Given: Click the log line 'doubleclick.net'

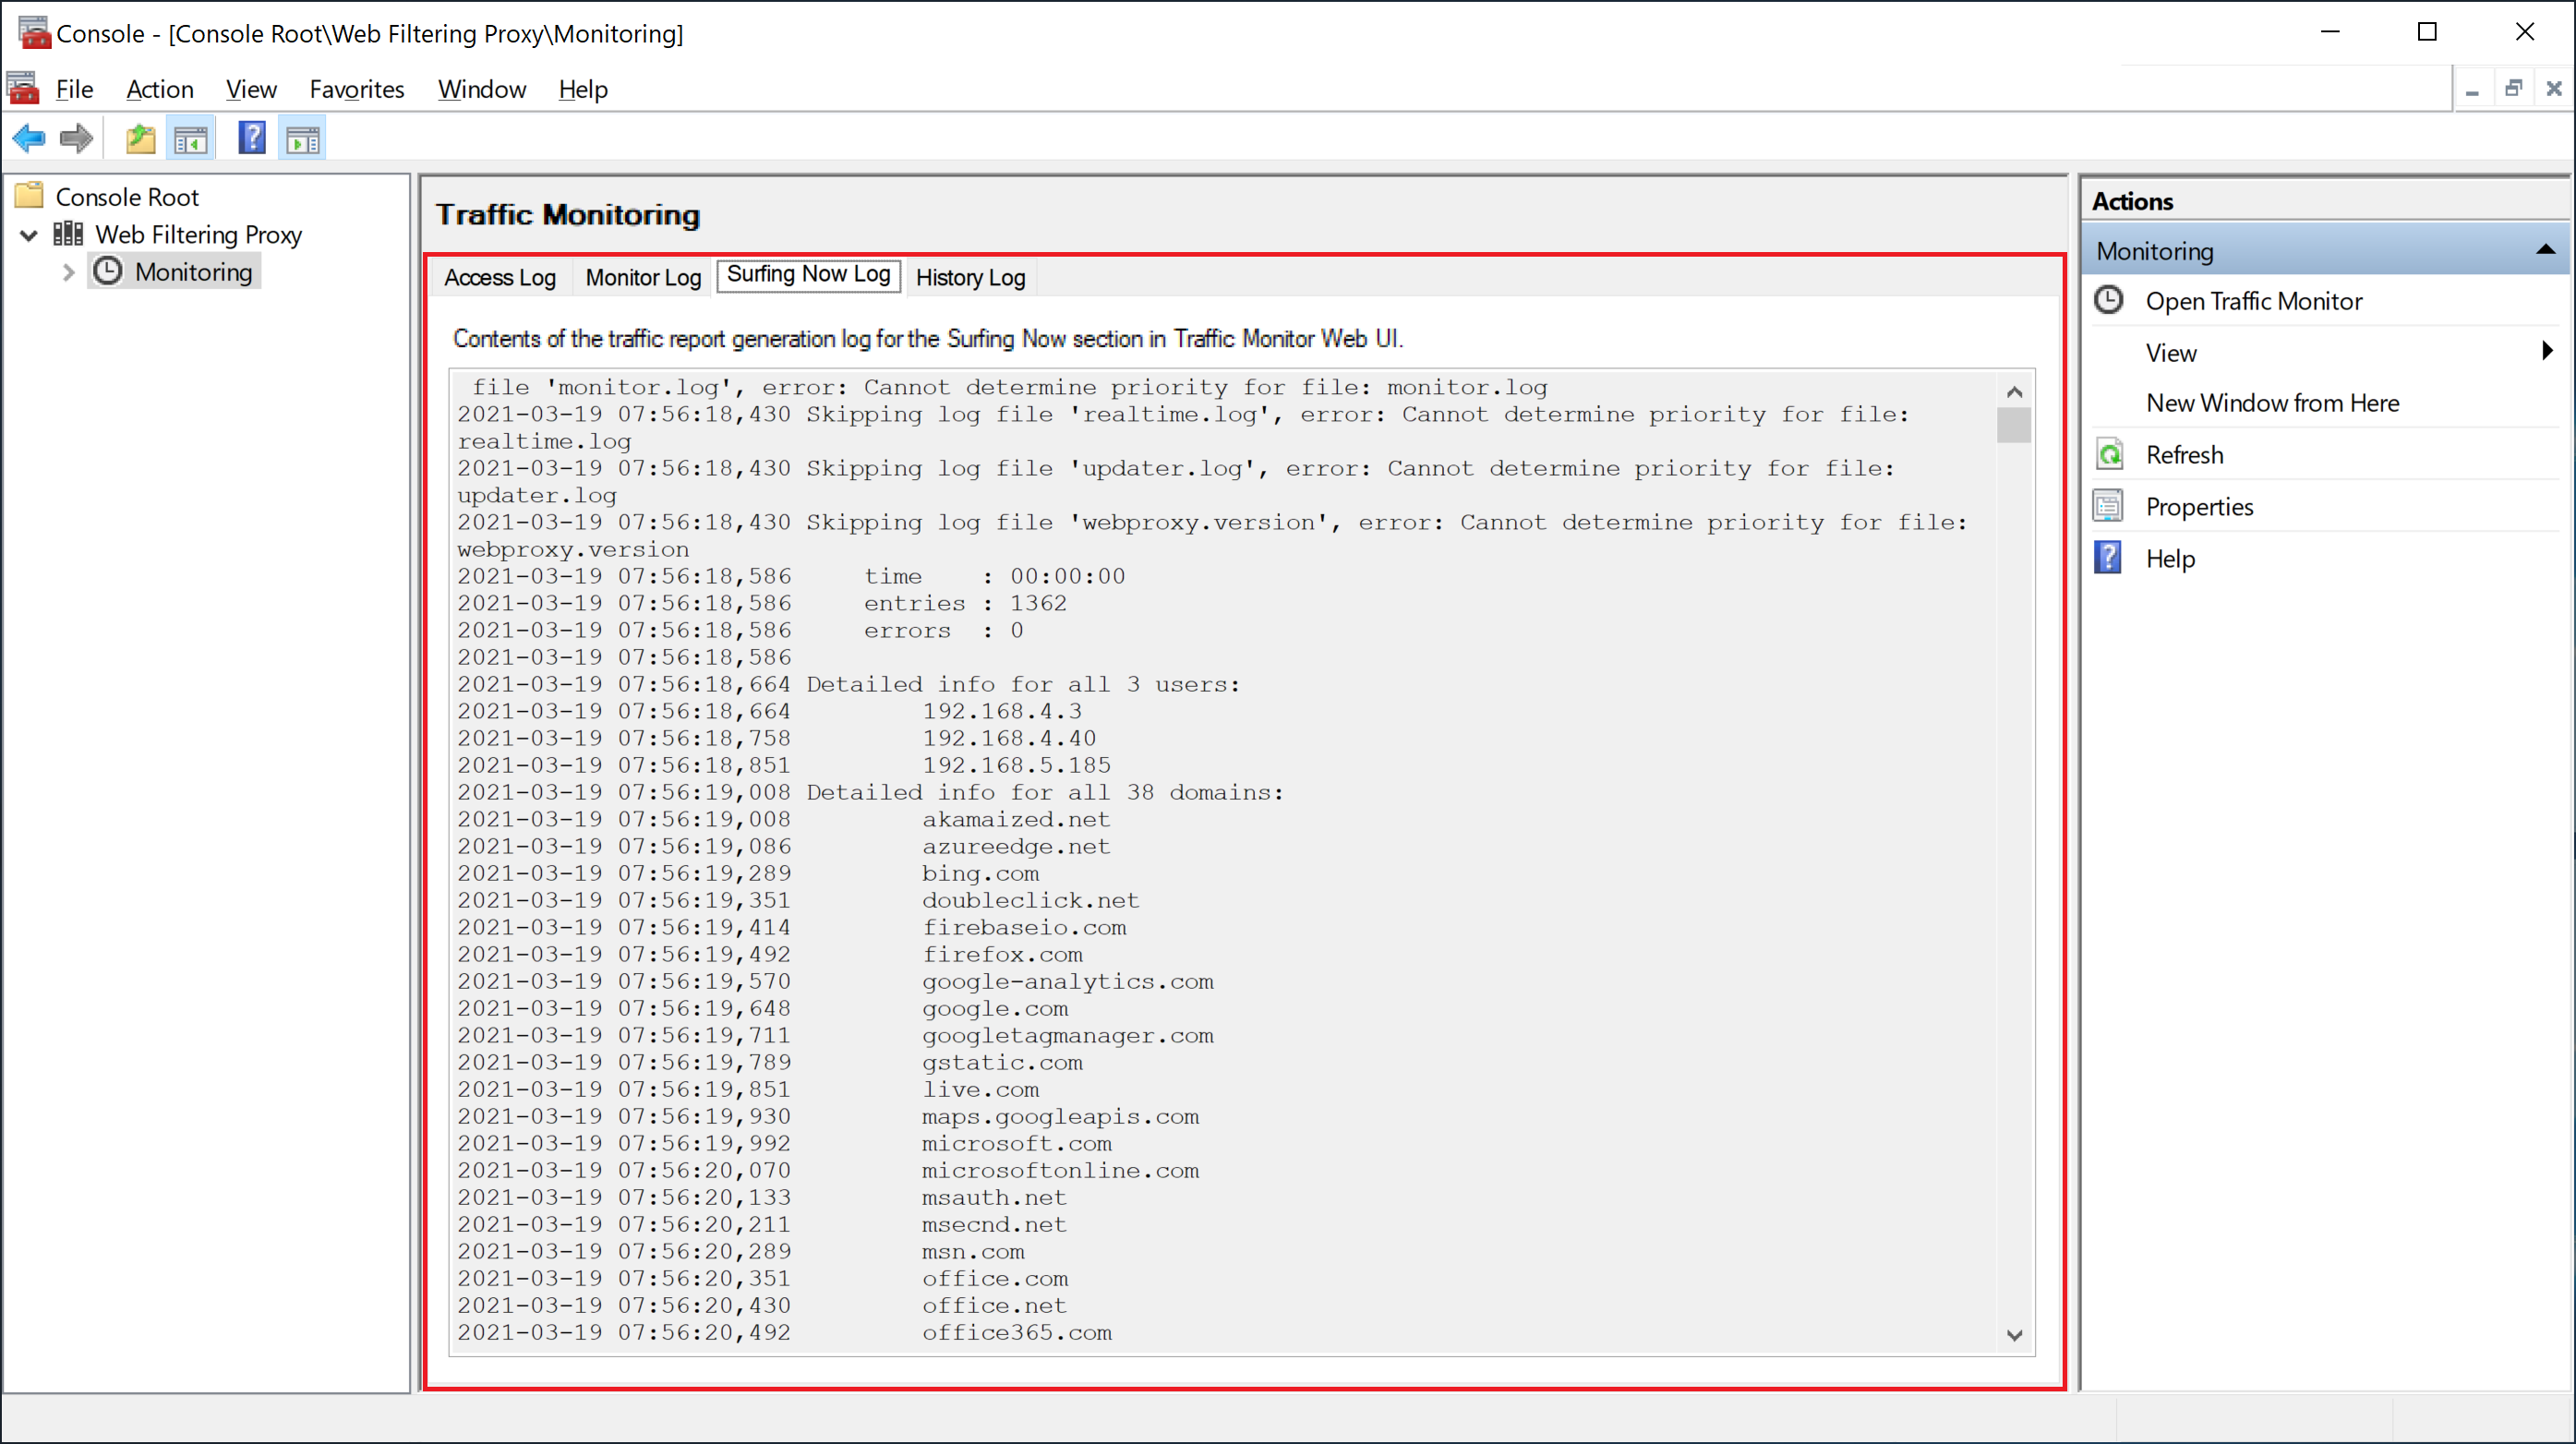Looking at the screenshot, I should 1030,901.
